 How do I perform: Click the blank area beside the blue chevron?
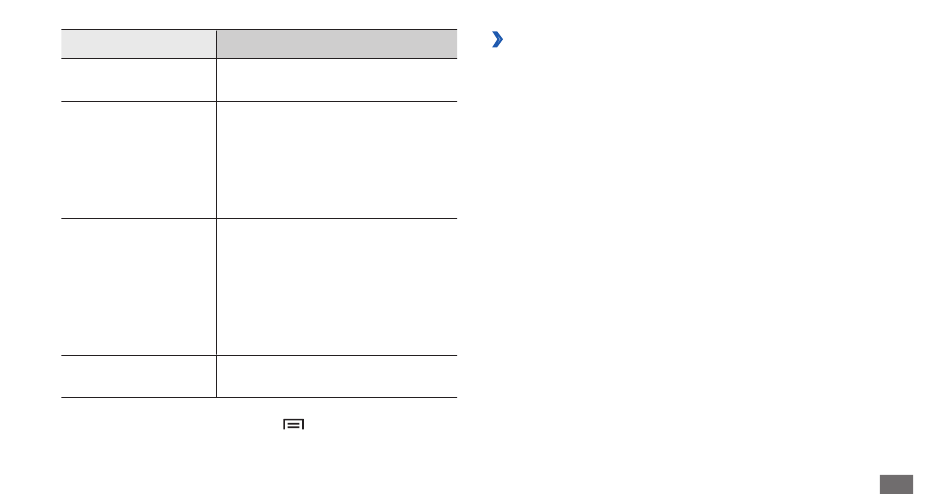[715, 39]
